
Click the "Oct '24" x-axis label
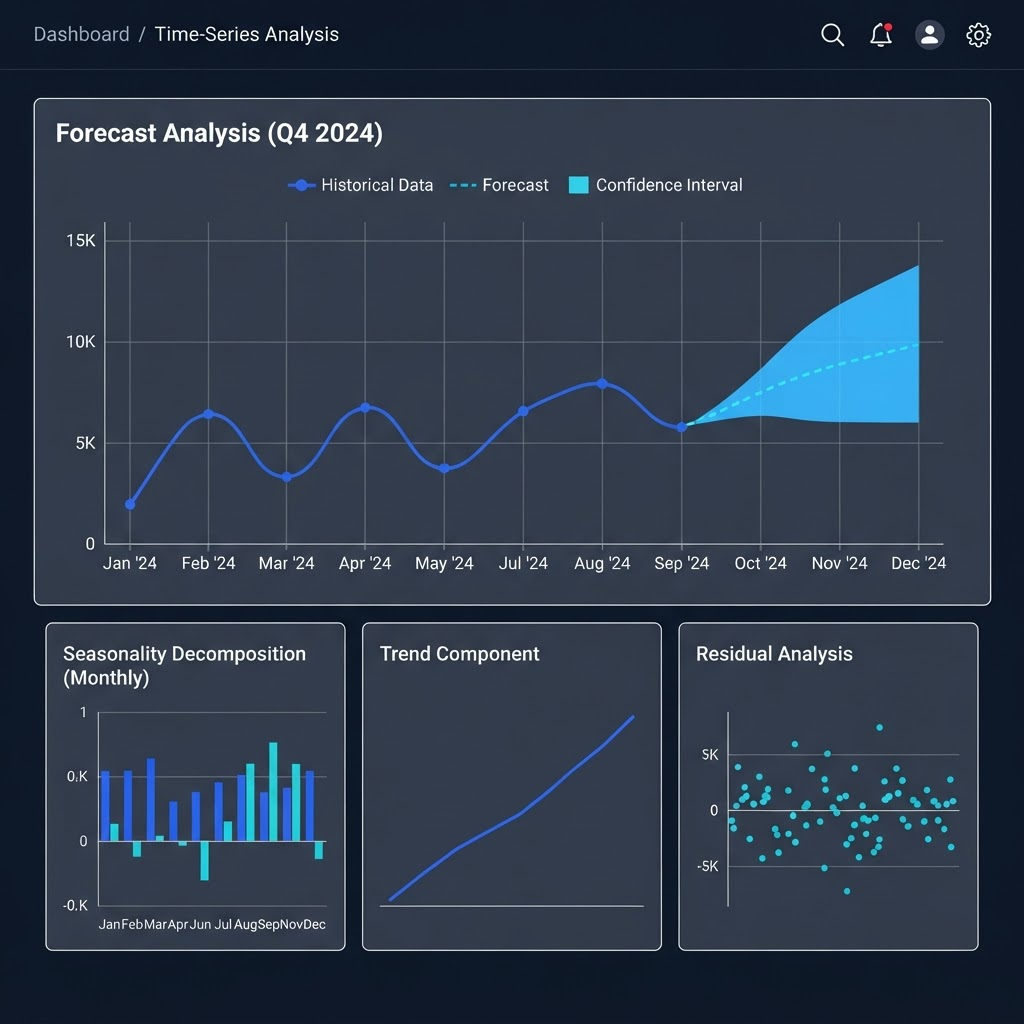click(760, 563)
